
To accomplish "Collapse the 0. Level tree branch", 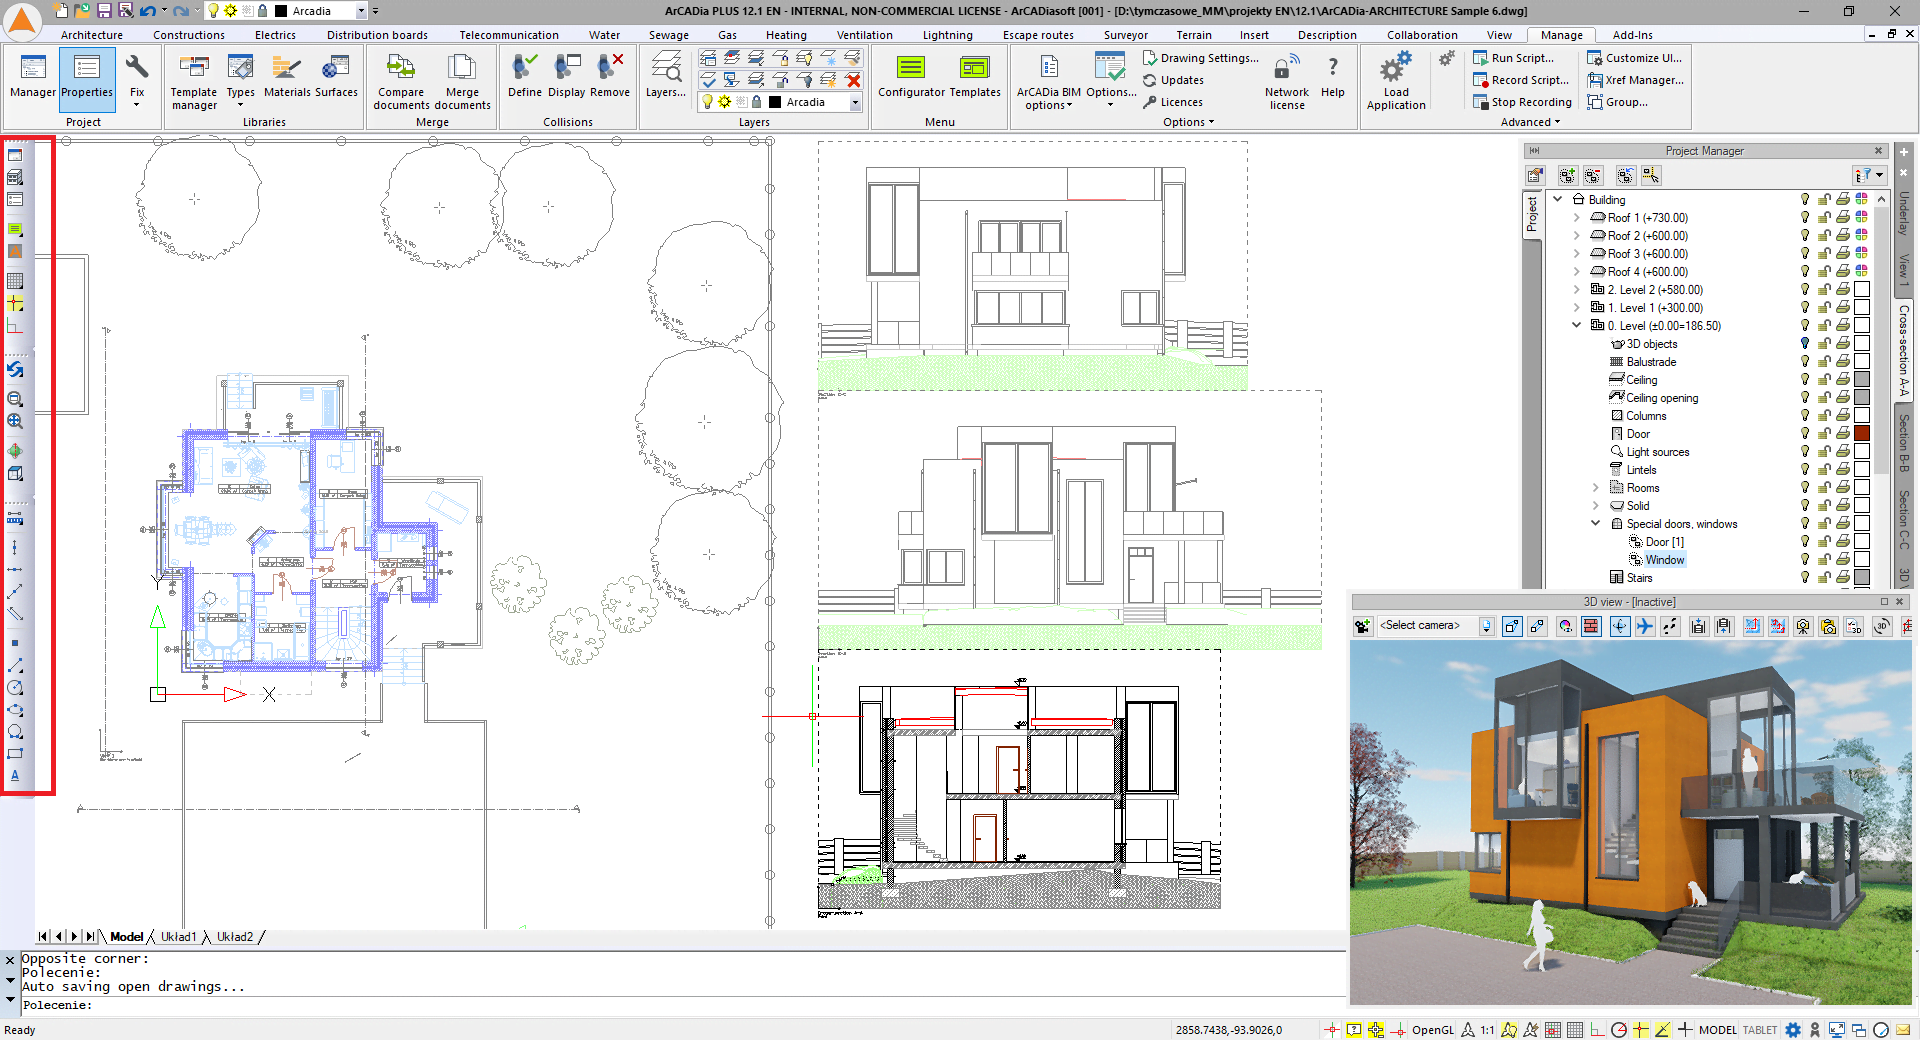I will pos(1577,325).
